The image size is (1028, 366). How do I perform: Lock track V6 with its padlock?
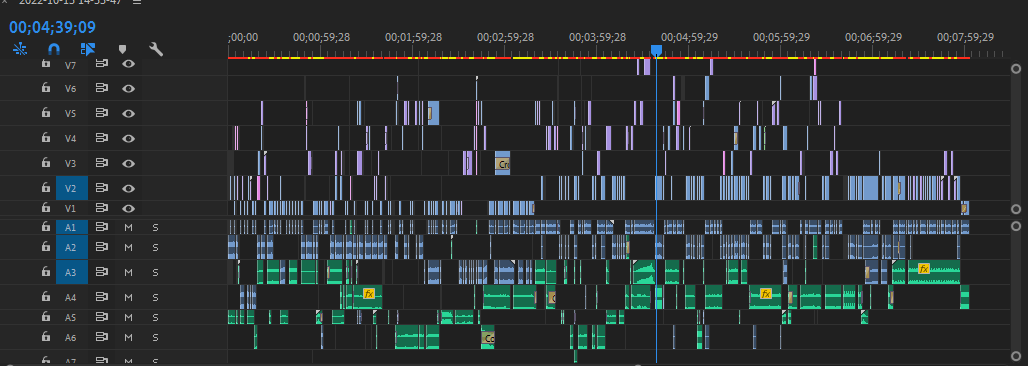coord(46,87)
